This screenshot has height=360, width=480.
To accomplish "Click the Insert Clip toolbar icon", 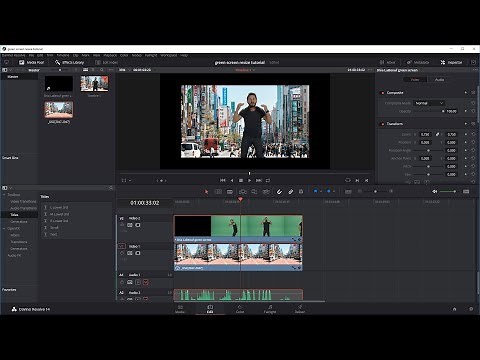I will point(243,192).
